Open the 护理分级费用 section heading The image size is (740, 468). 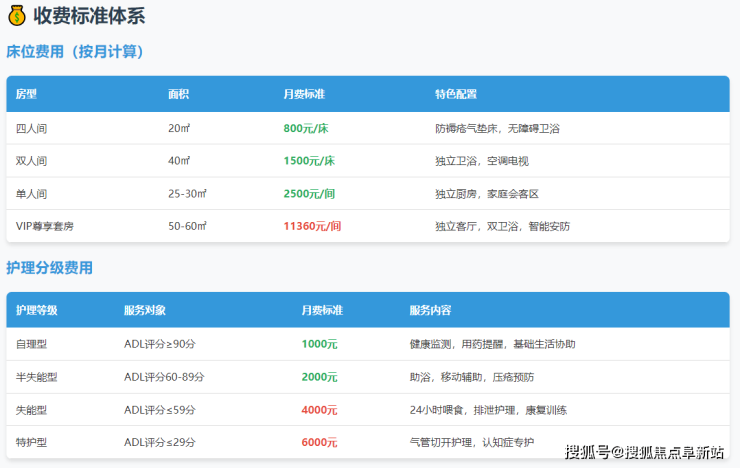(x=49, y=268)
